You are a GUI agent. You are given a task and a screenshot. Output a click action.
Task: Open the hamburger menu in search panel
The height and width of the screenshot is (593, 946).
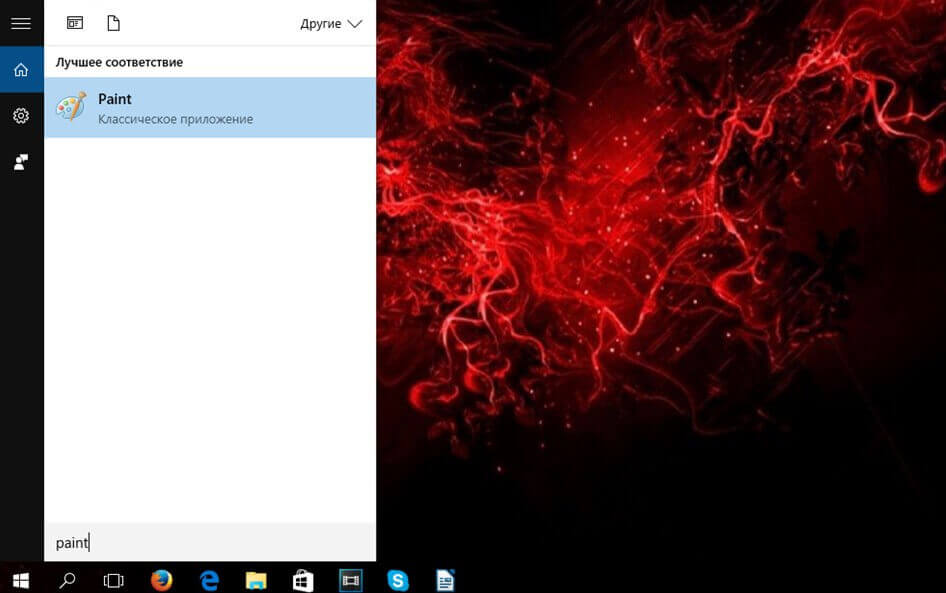(x=21, y=23)
